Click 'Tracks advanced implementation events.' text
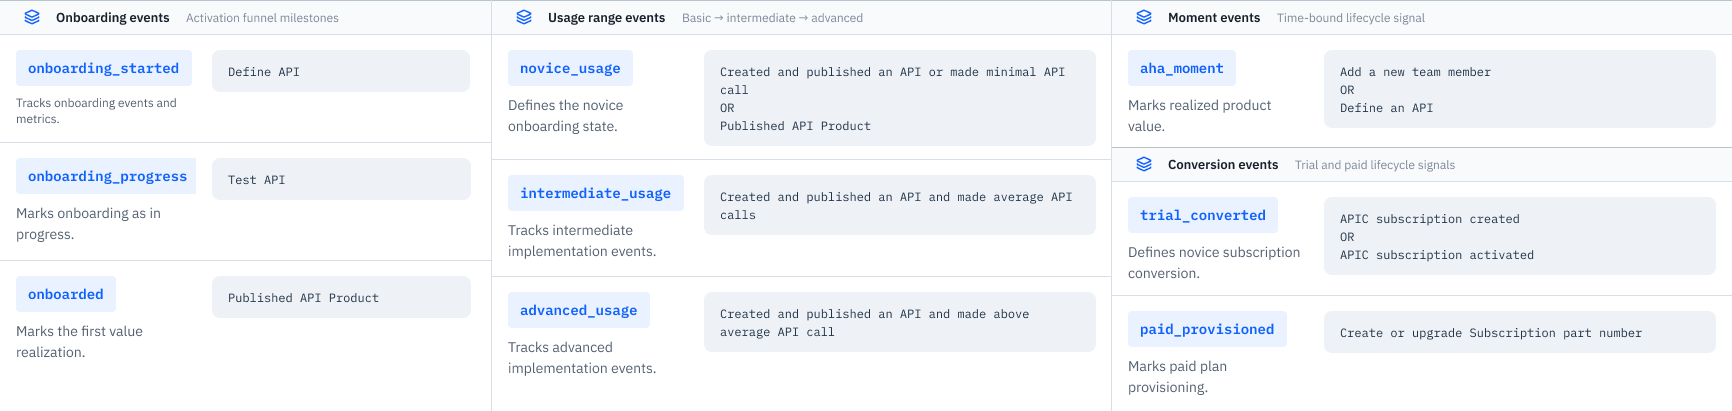 click(582, 358)
